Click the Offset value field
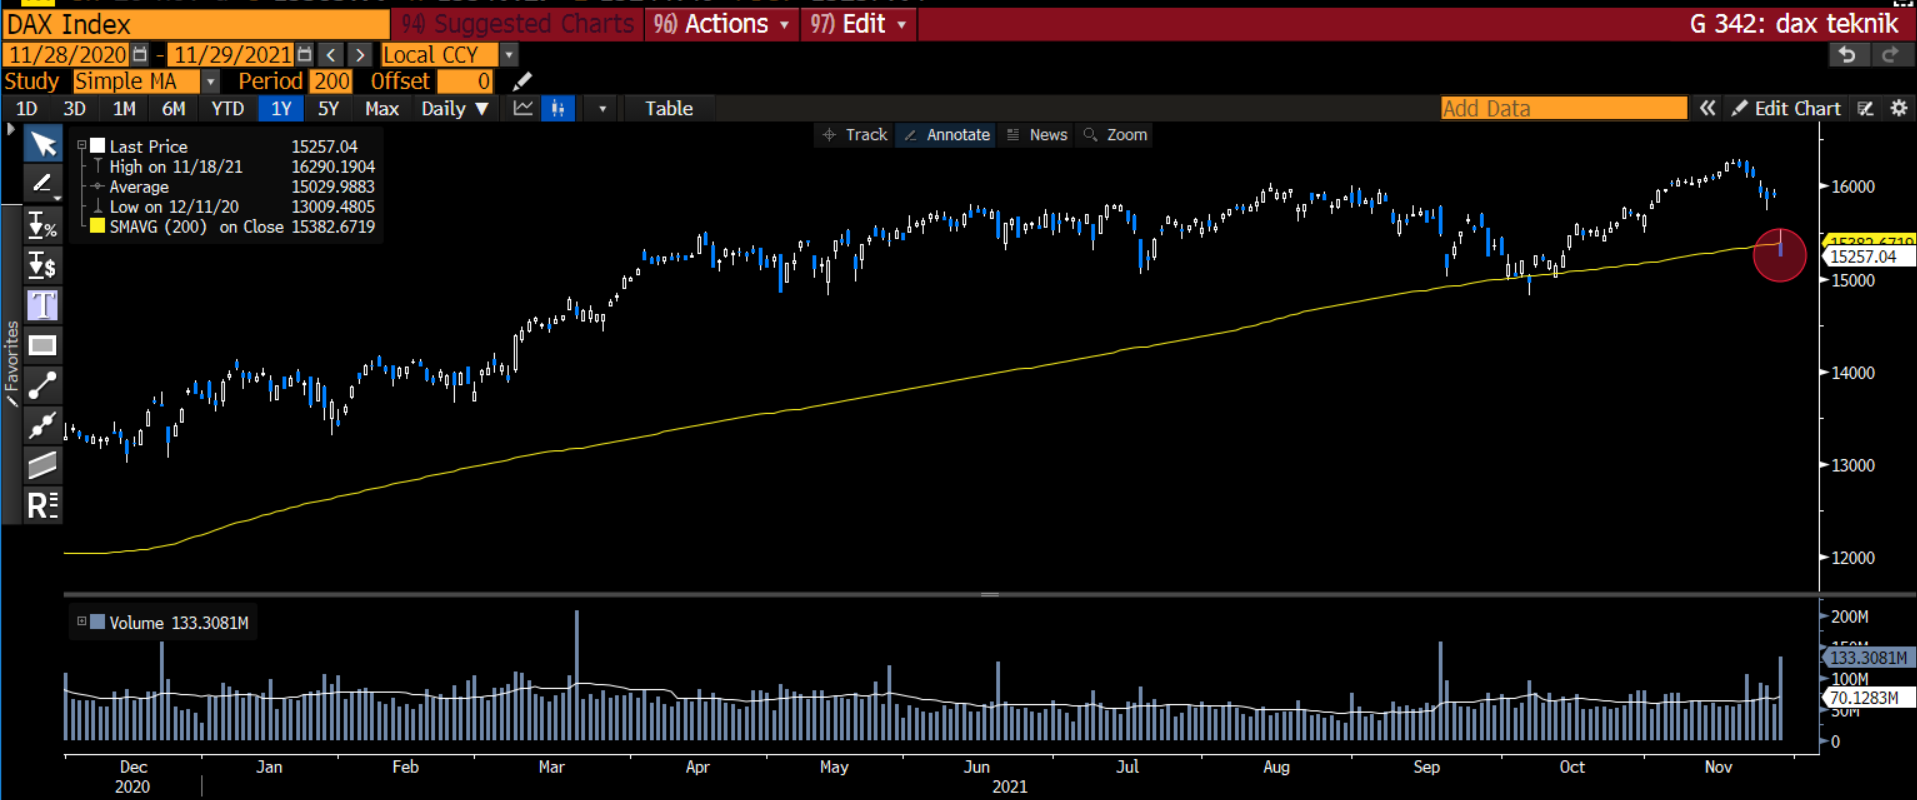 point(466,81)
